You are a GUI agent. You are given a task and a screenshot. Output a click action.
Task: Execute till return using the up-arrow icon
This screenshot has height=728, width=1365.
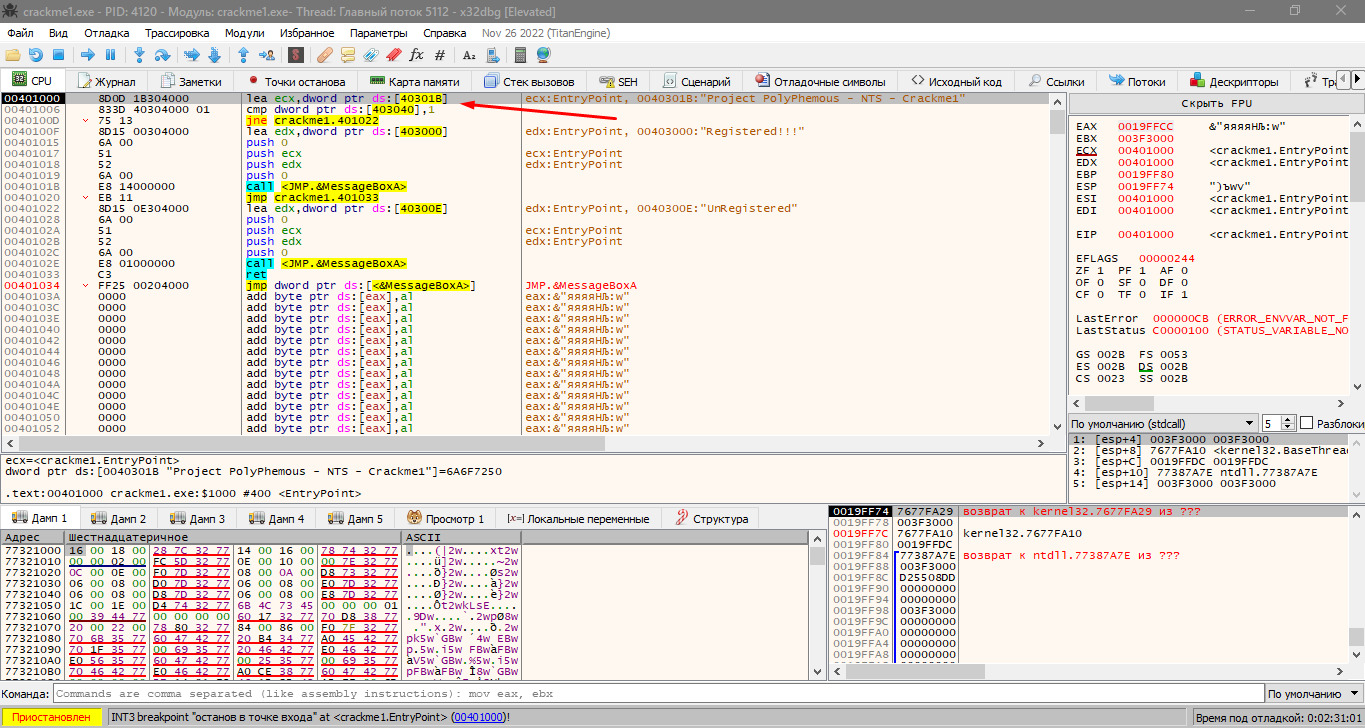tap(243, 54)
